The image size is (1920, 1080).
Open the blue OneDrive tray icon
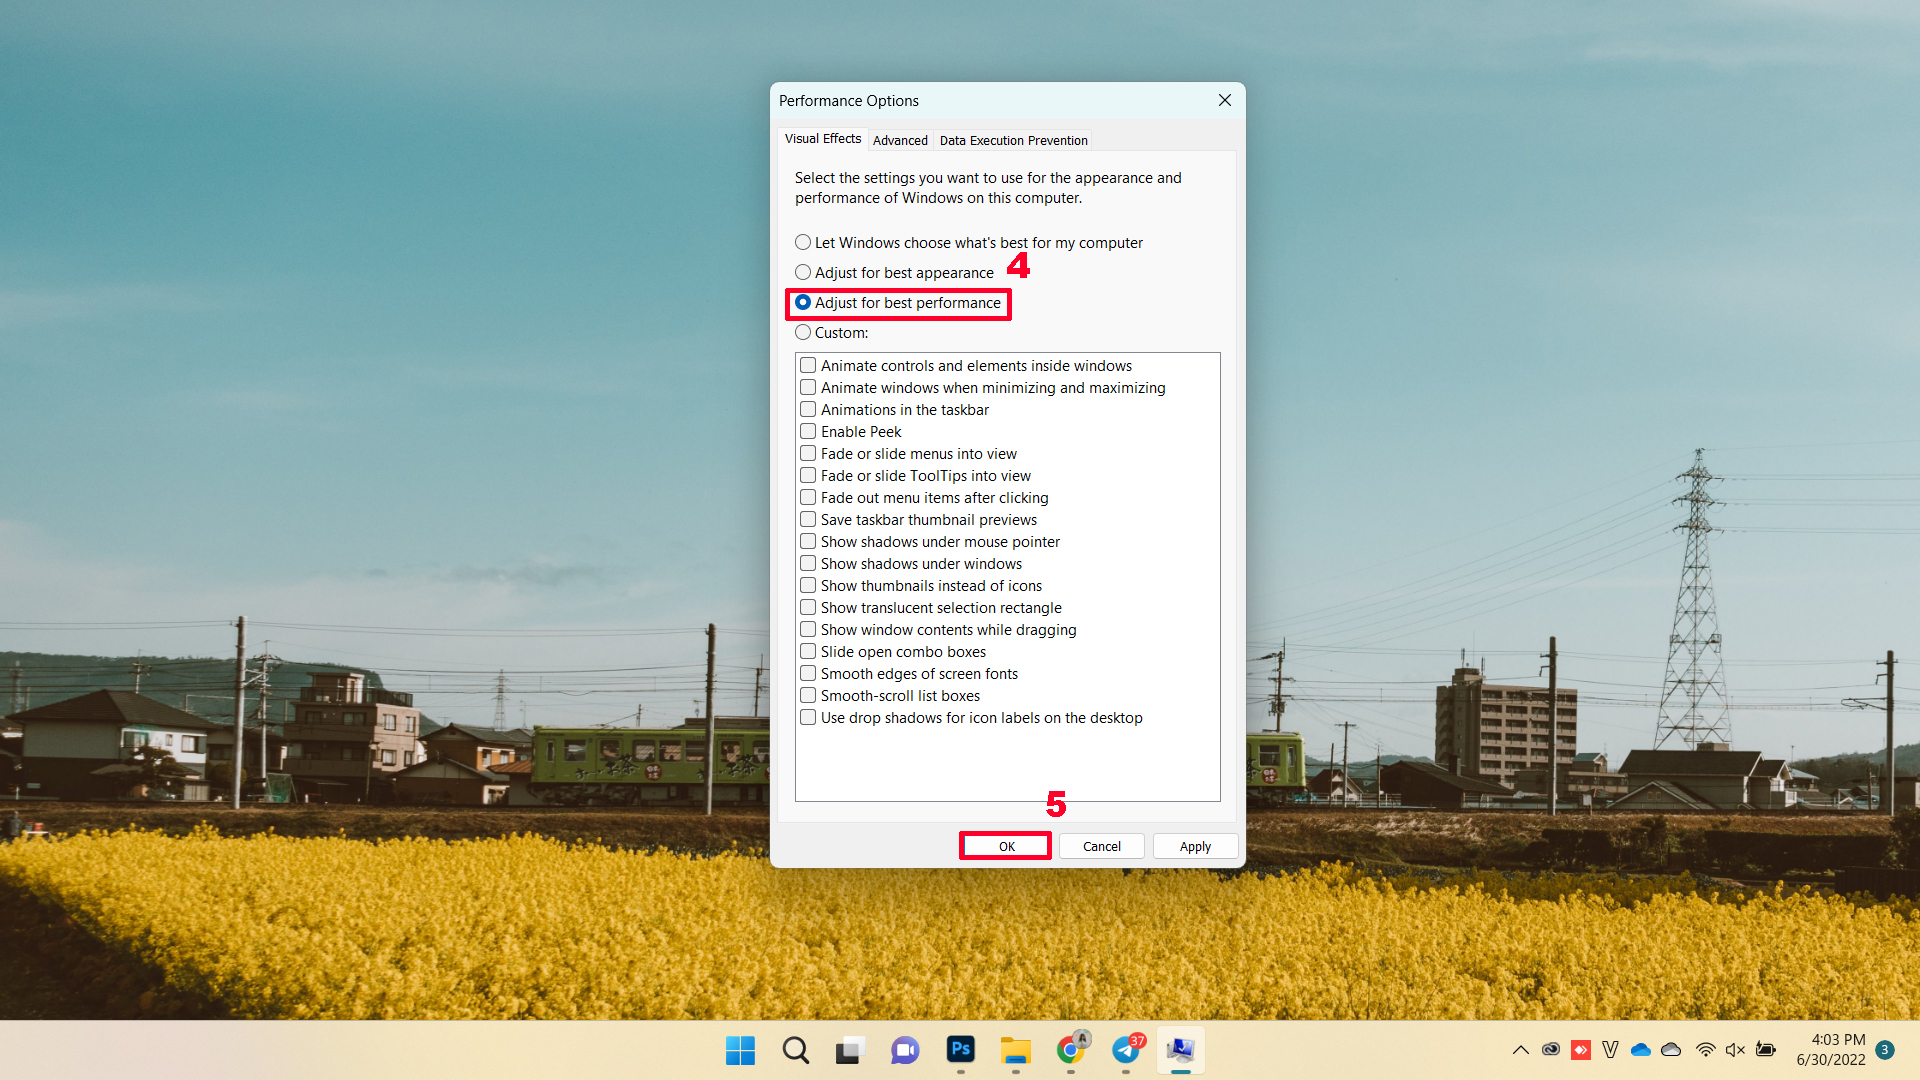pos(1641,1050)
